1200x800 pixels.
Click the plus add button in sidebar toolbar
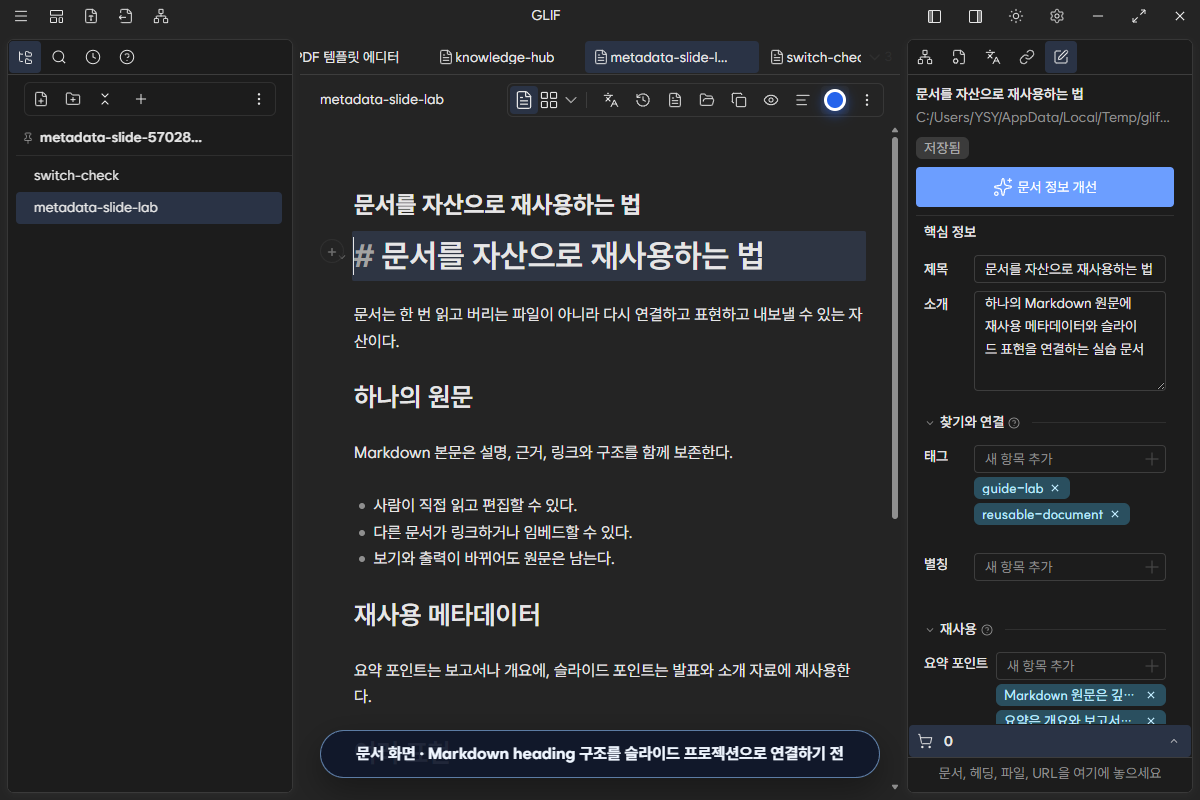(x=141, y=99)
